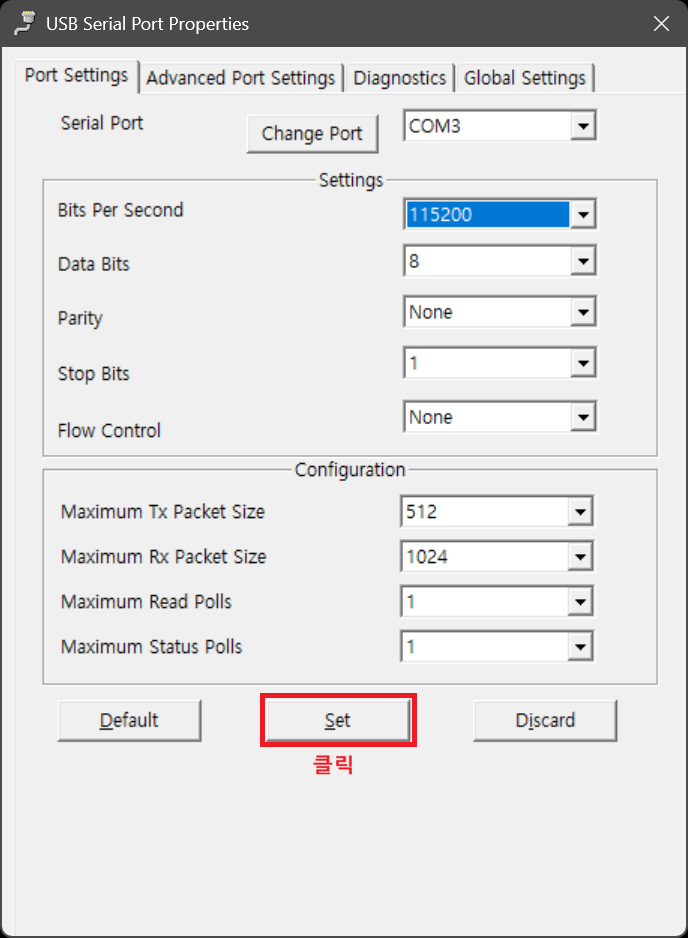Go to Global Settings tab

pyautogui.click(x=525, y=78)
